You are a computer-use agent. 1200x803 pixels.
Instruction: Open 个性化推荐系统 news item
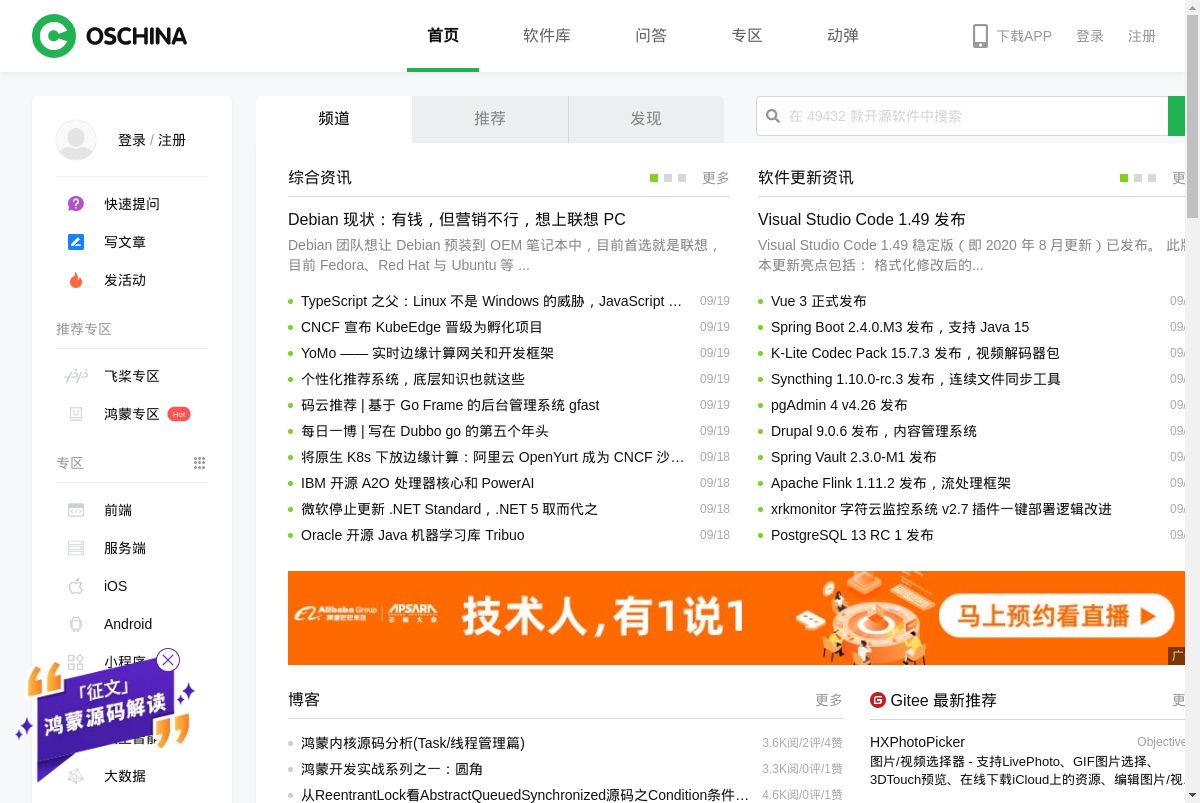(x=413, y=379)
